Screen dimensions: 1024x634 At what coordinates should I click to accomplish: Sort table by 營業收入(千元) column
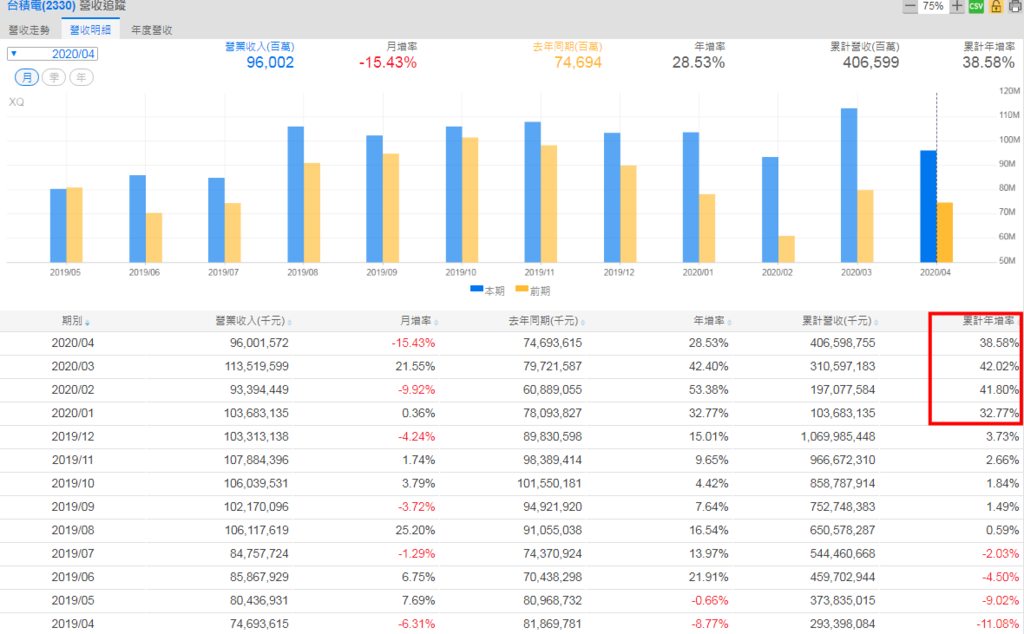pyautogui.click(x=253, y=321)
